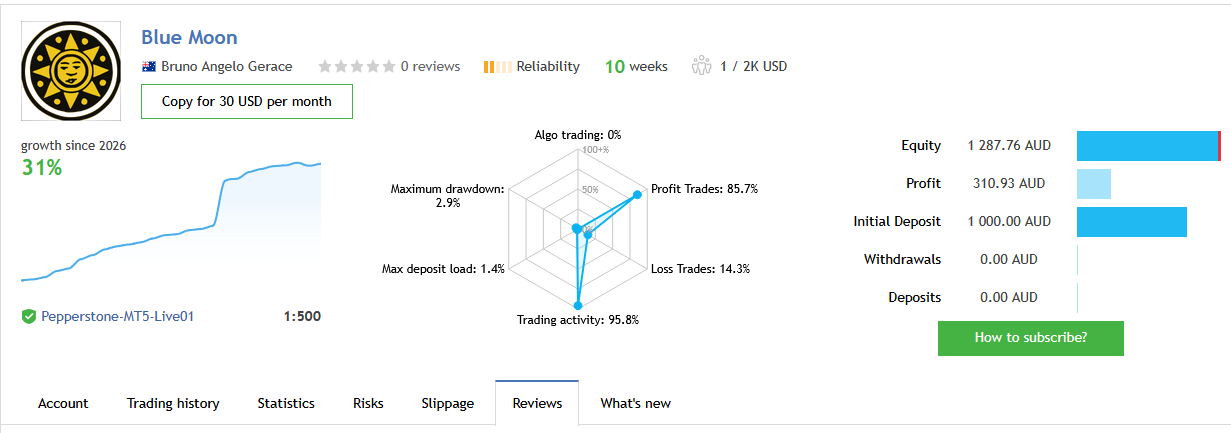Open the Pepperstone-MT5-Live01 server link
Viewport: 1231px width, 433px height.
117,317
